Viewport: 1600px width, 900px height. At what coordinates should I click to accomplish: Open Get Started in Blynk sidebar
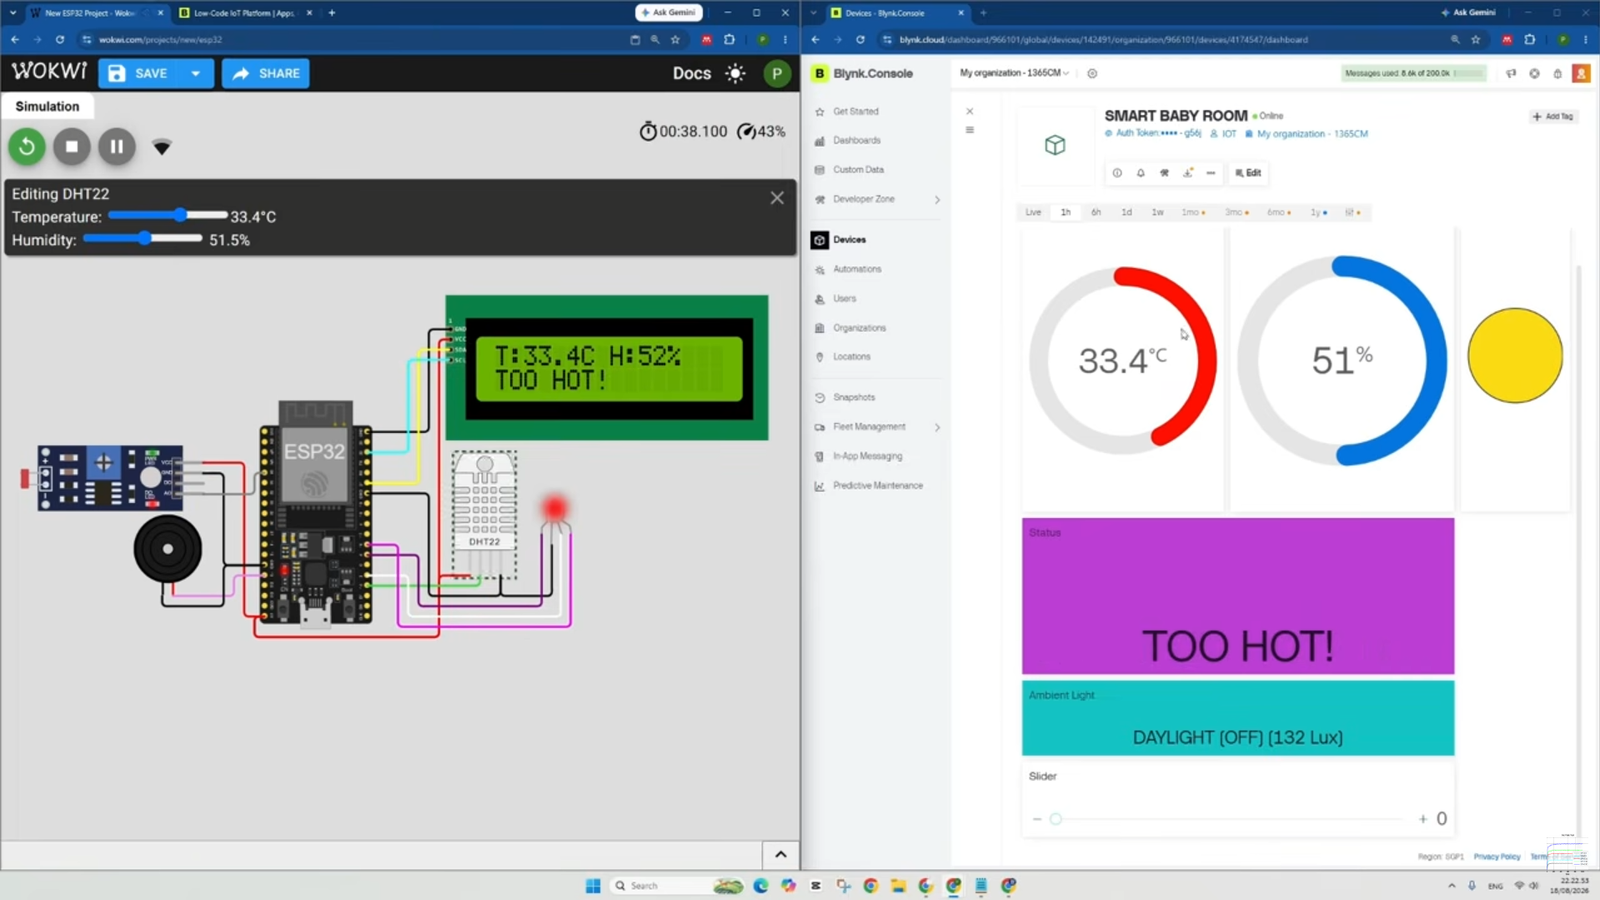(x=855, y=111)
